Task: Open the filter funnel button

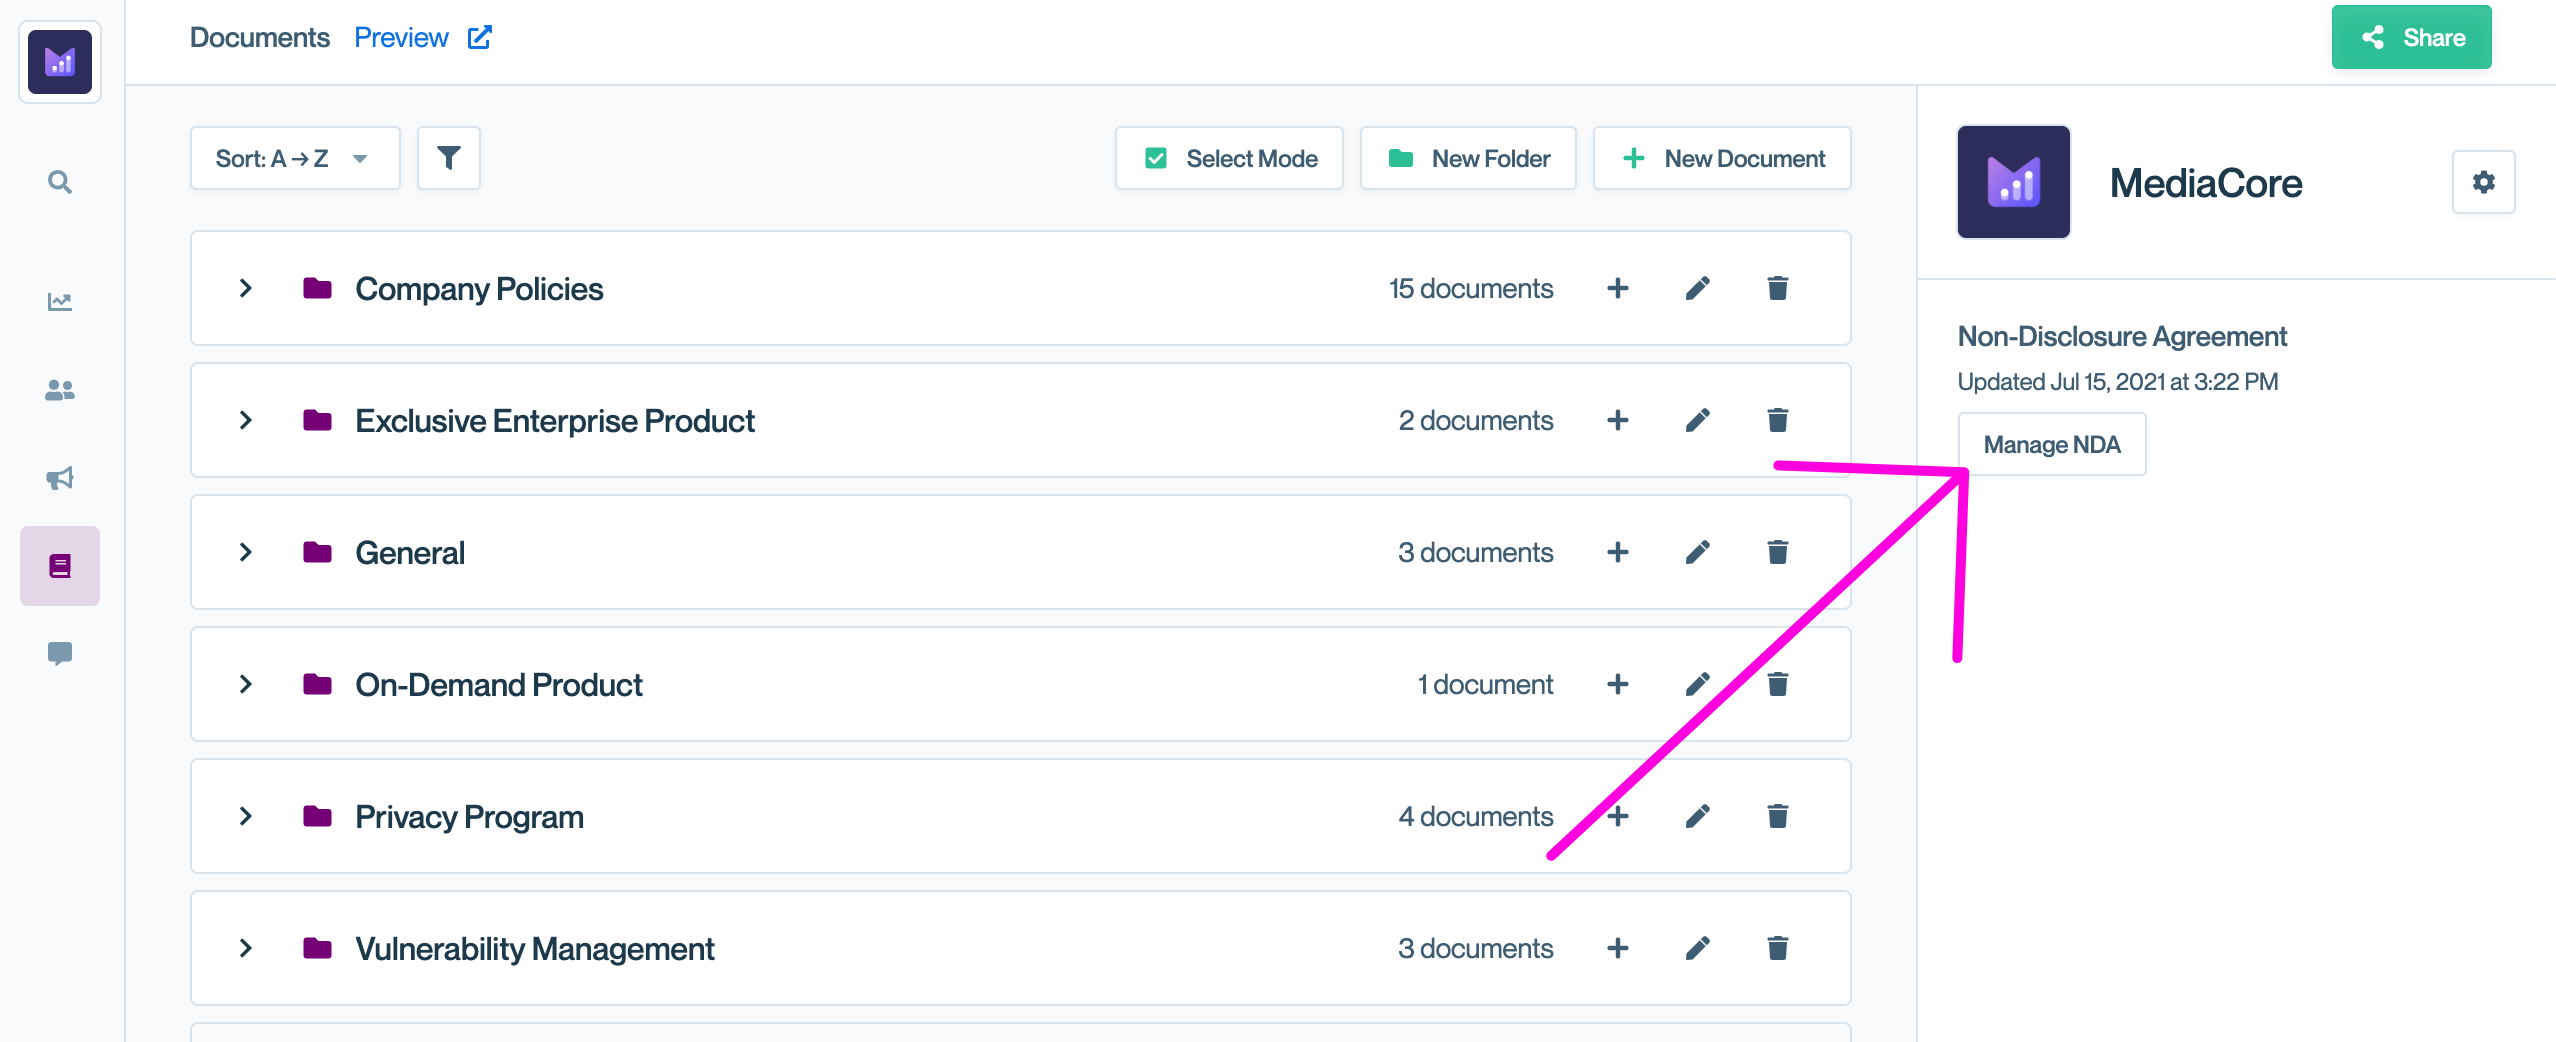Action: 449,158
